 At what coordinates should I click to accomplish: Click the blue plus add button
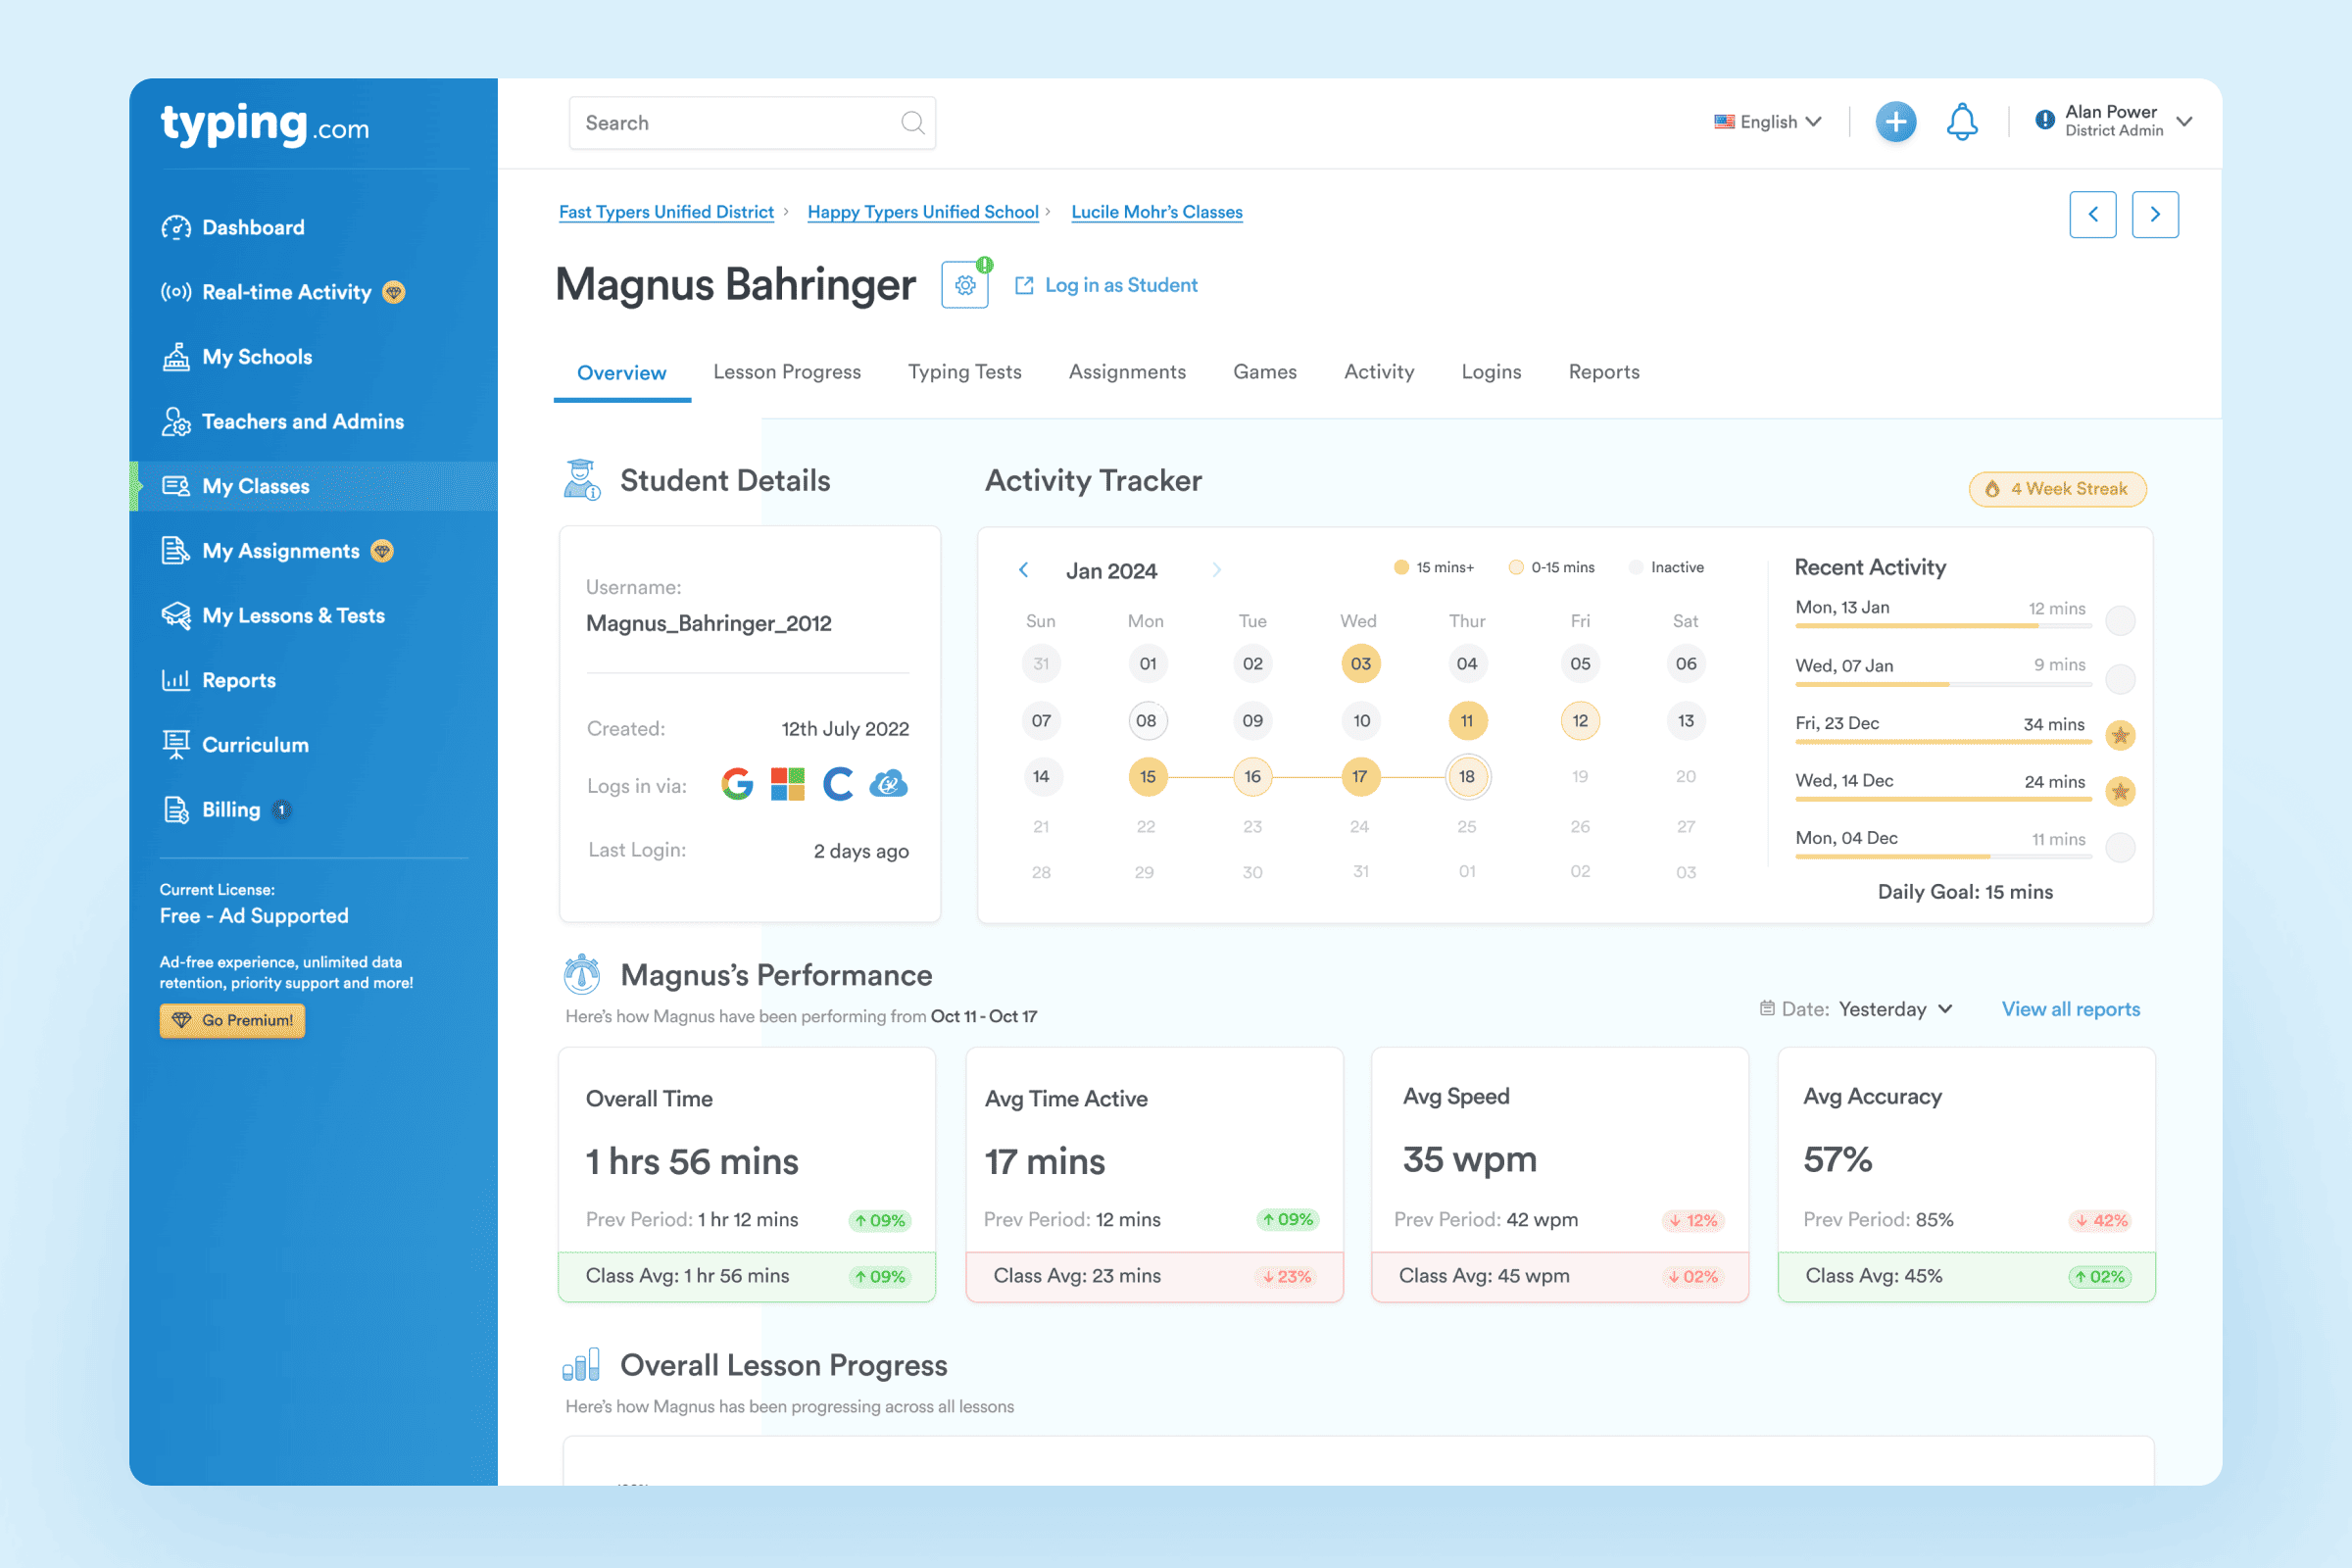1894,122
